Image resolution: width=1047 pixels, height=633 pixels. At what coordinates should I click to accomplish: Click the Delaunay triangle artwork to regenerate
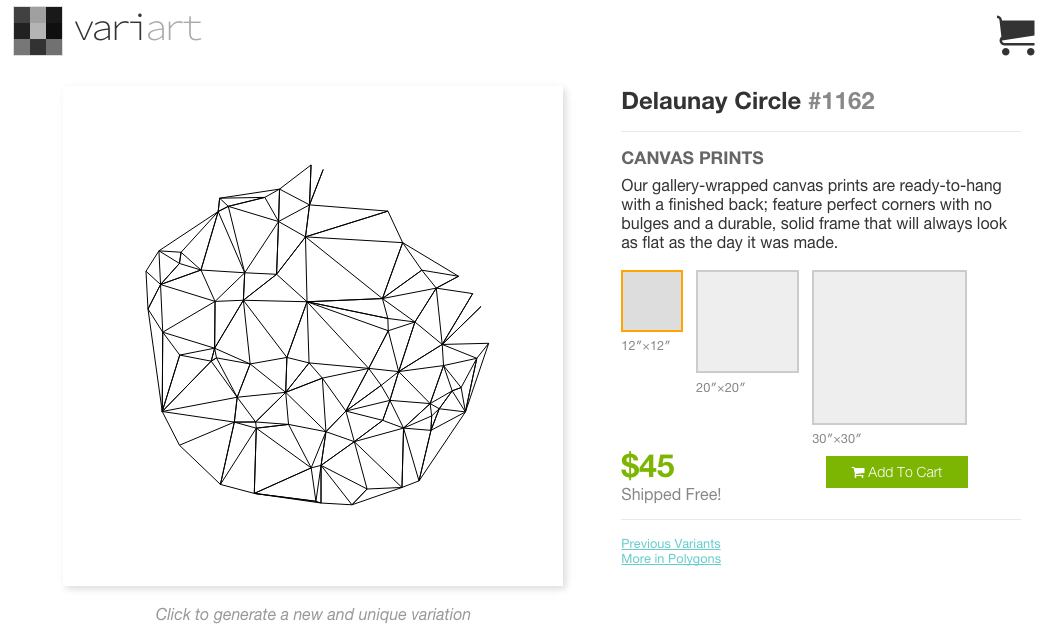(313, 336)
